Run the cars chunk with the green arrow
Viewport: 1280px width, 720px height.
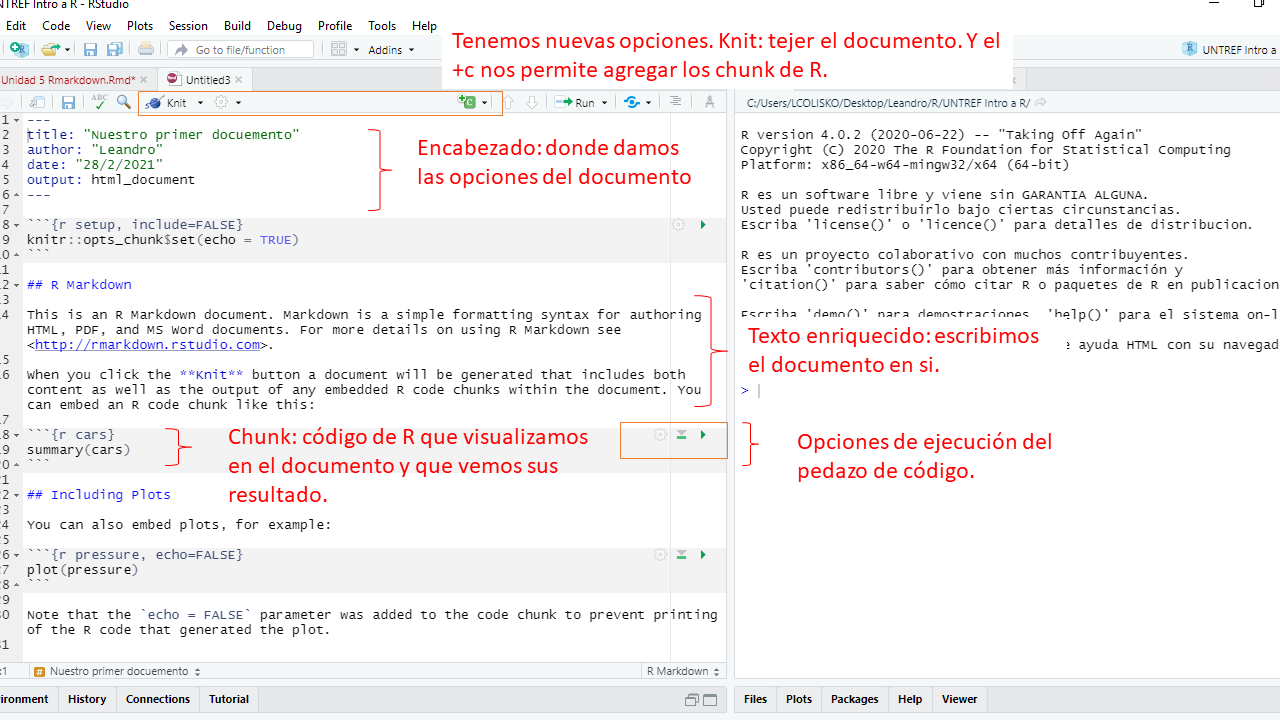(703, 435)
